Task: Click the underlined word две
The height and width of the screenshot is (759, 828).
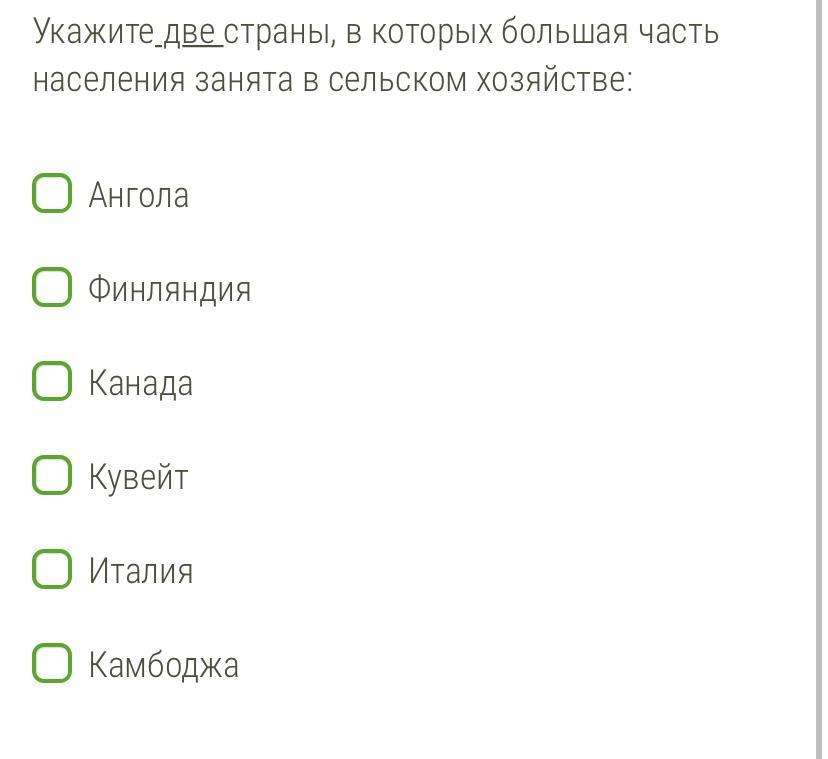Action: 189,33
